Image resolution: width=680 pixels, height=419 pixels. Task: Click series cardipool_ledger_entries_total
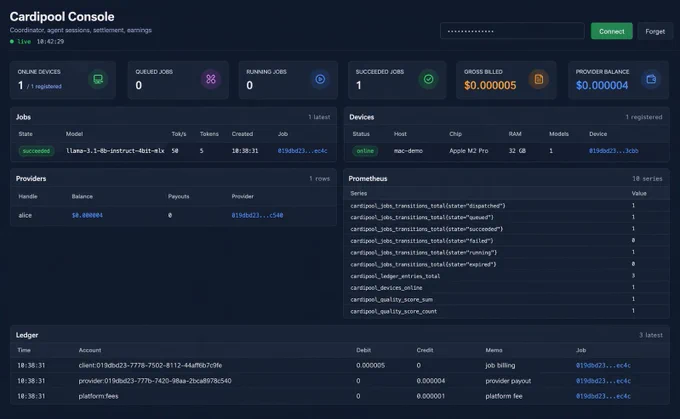[395, 276]
